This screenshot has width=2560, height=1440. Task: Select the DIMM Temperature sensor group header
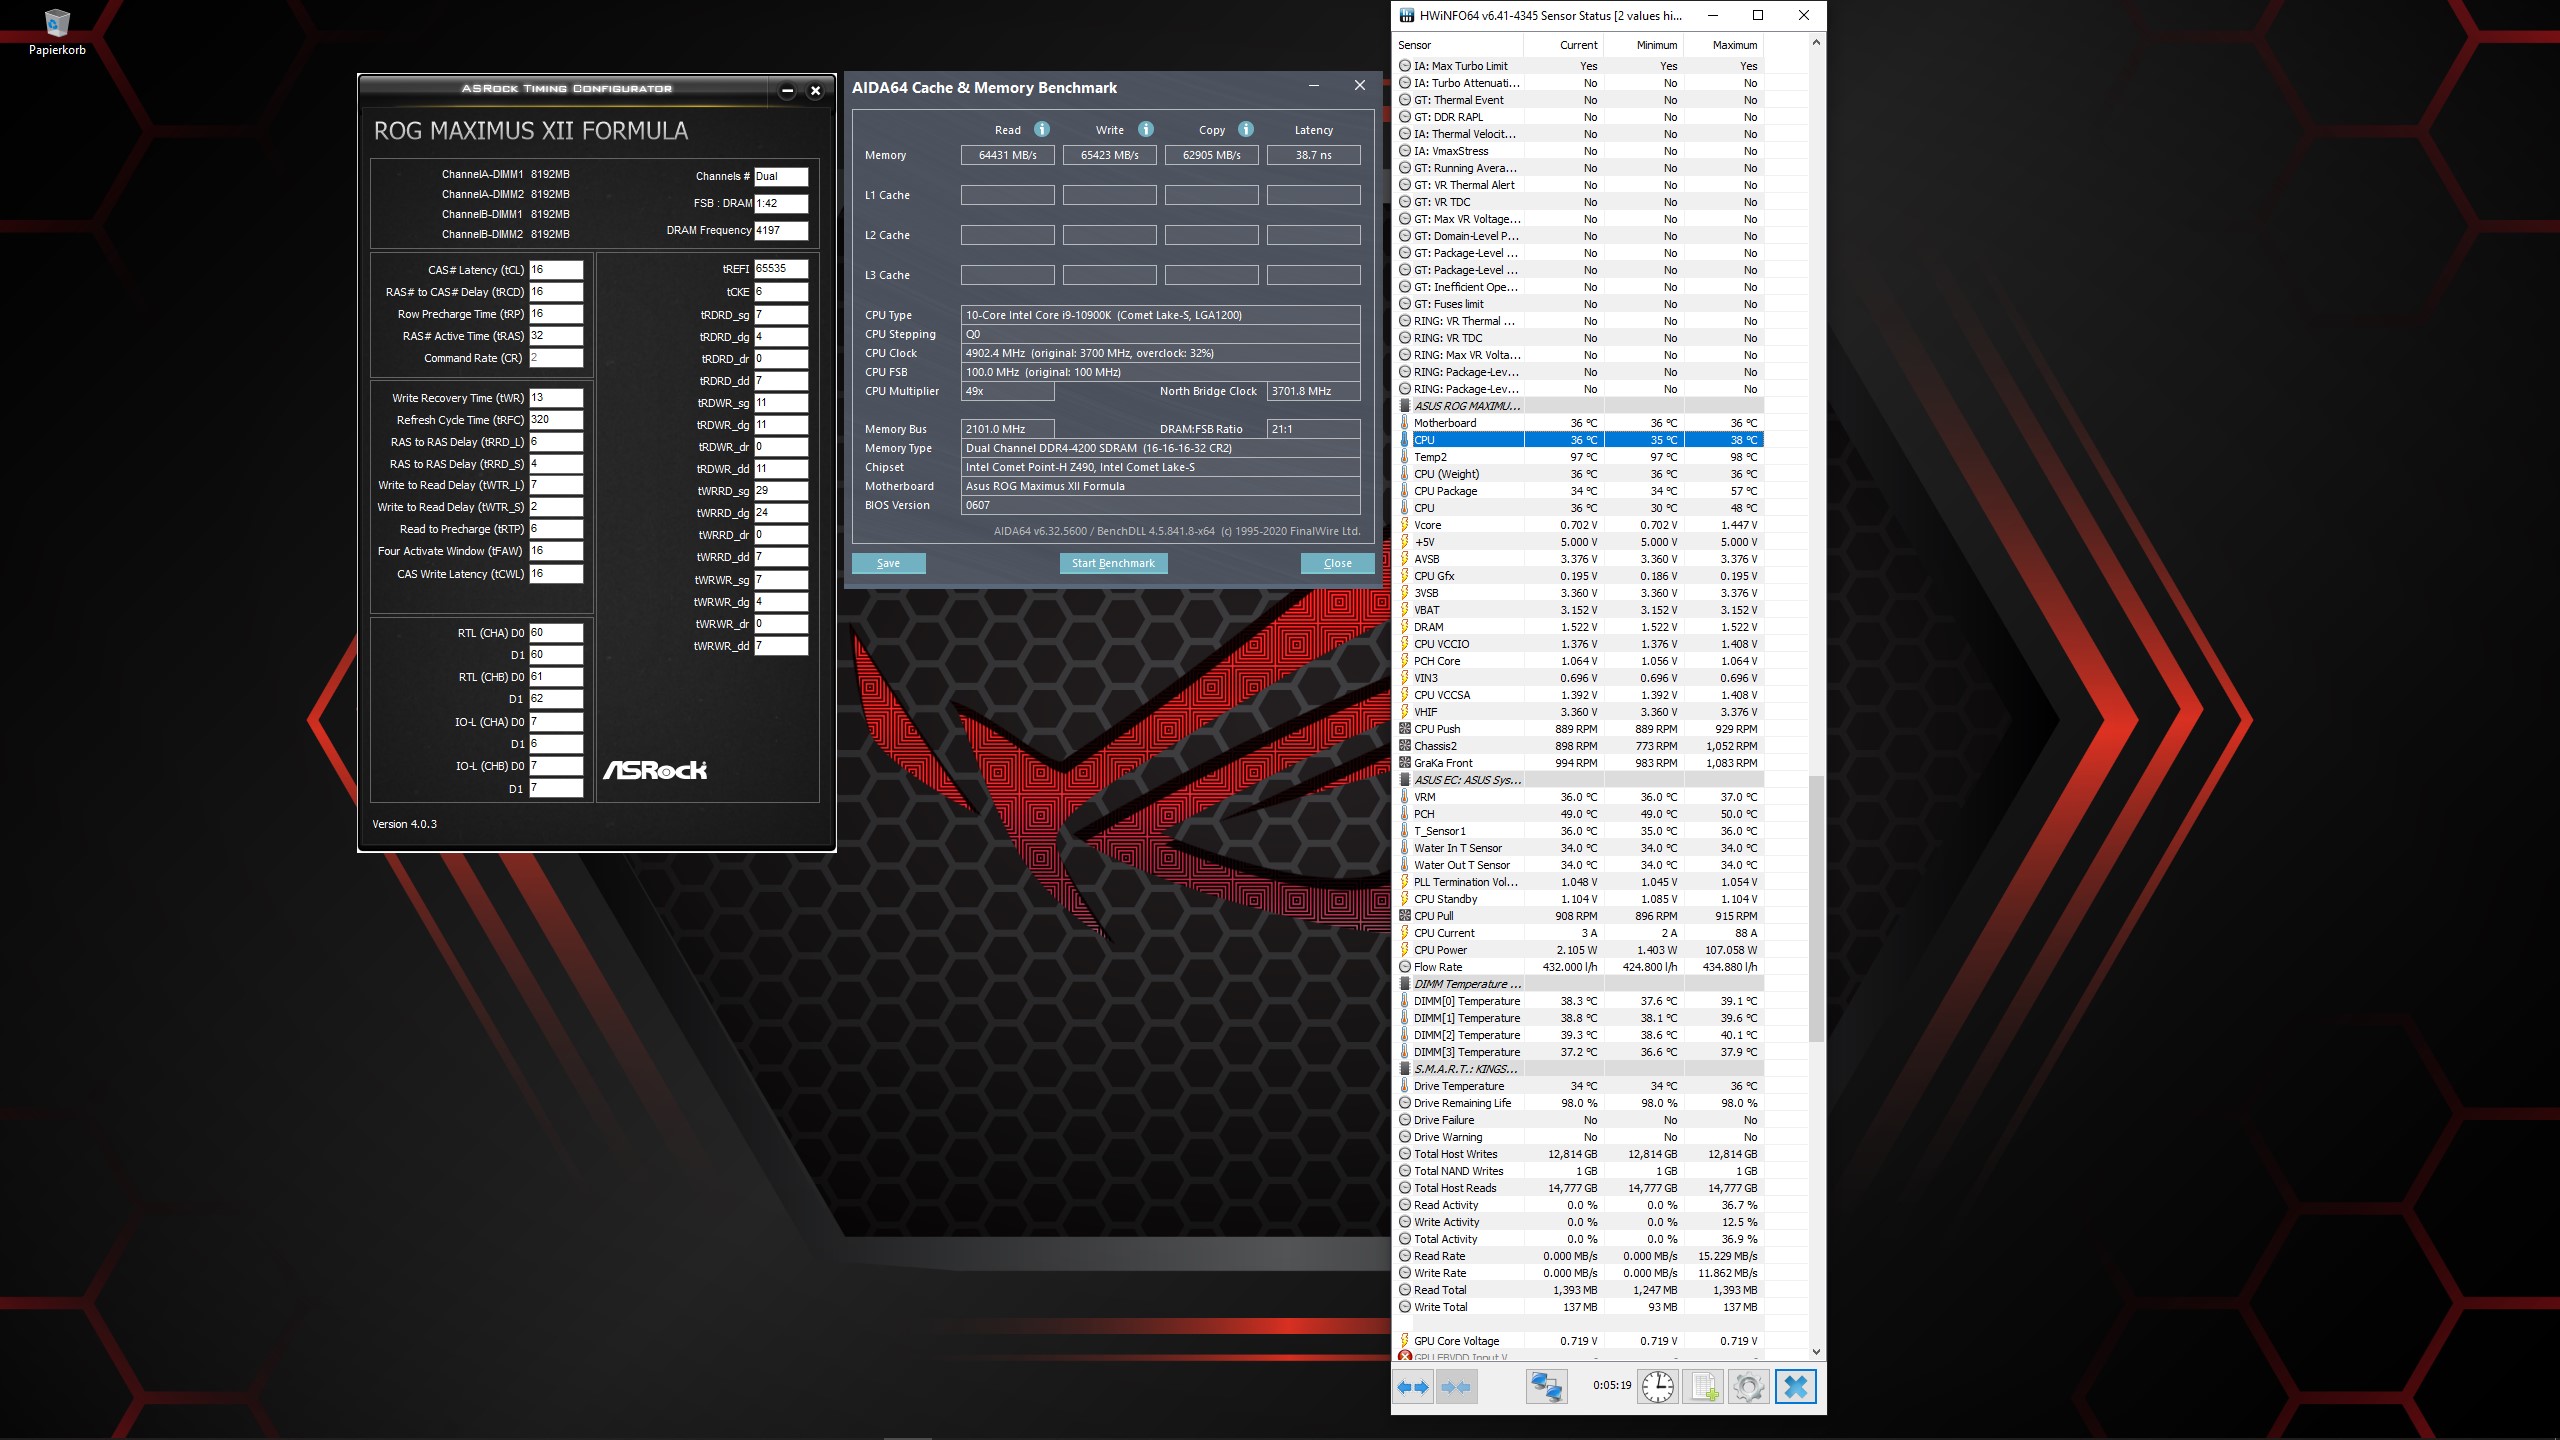pos(1466,984)
